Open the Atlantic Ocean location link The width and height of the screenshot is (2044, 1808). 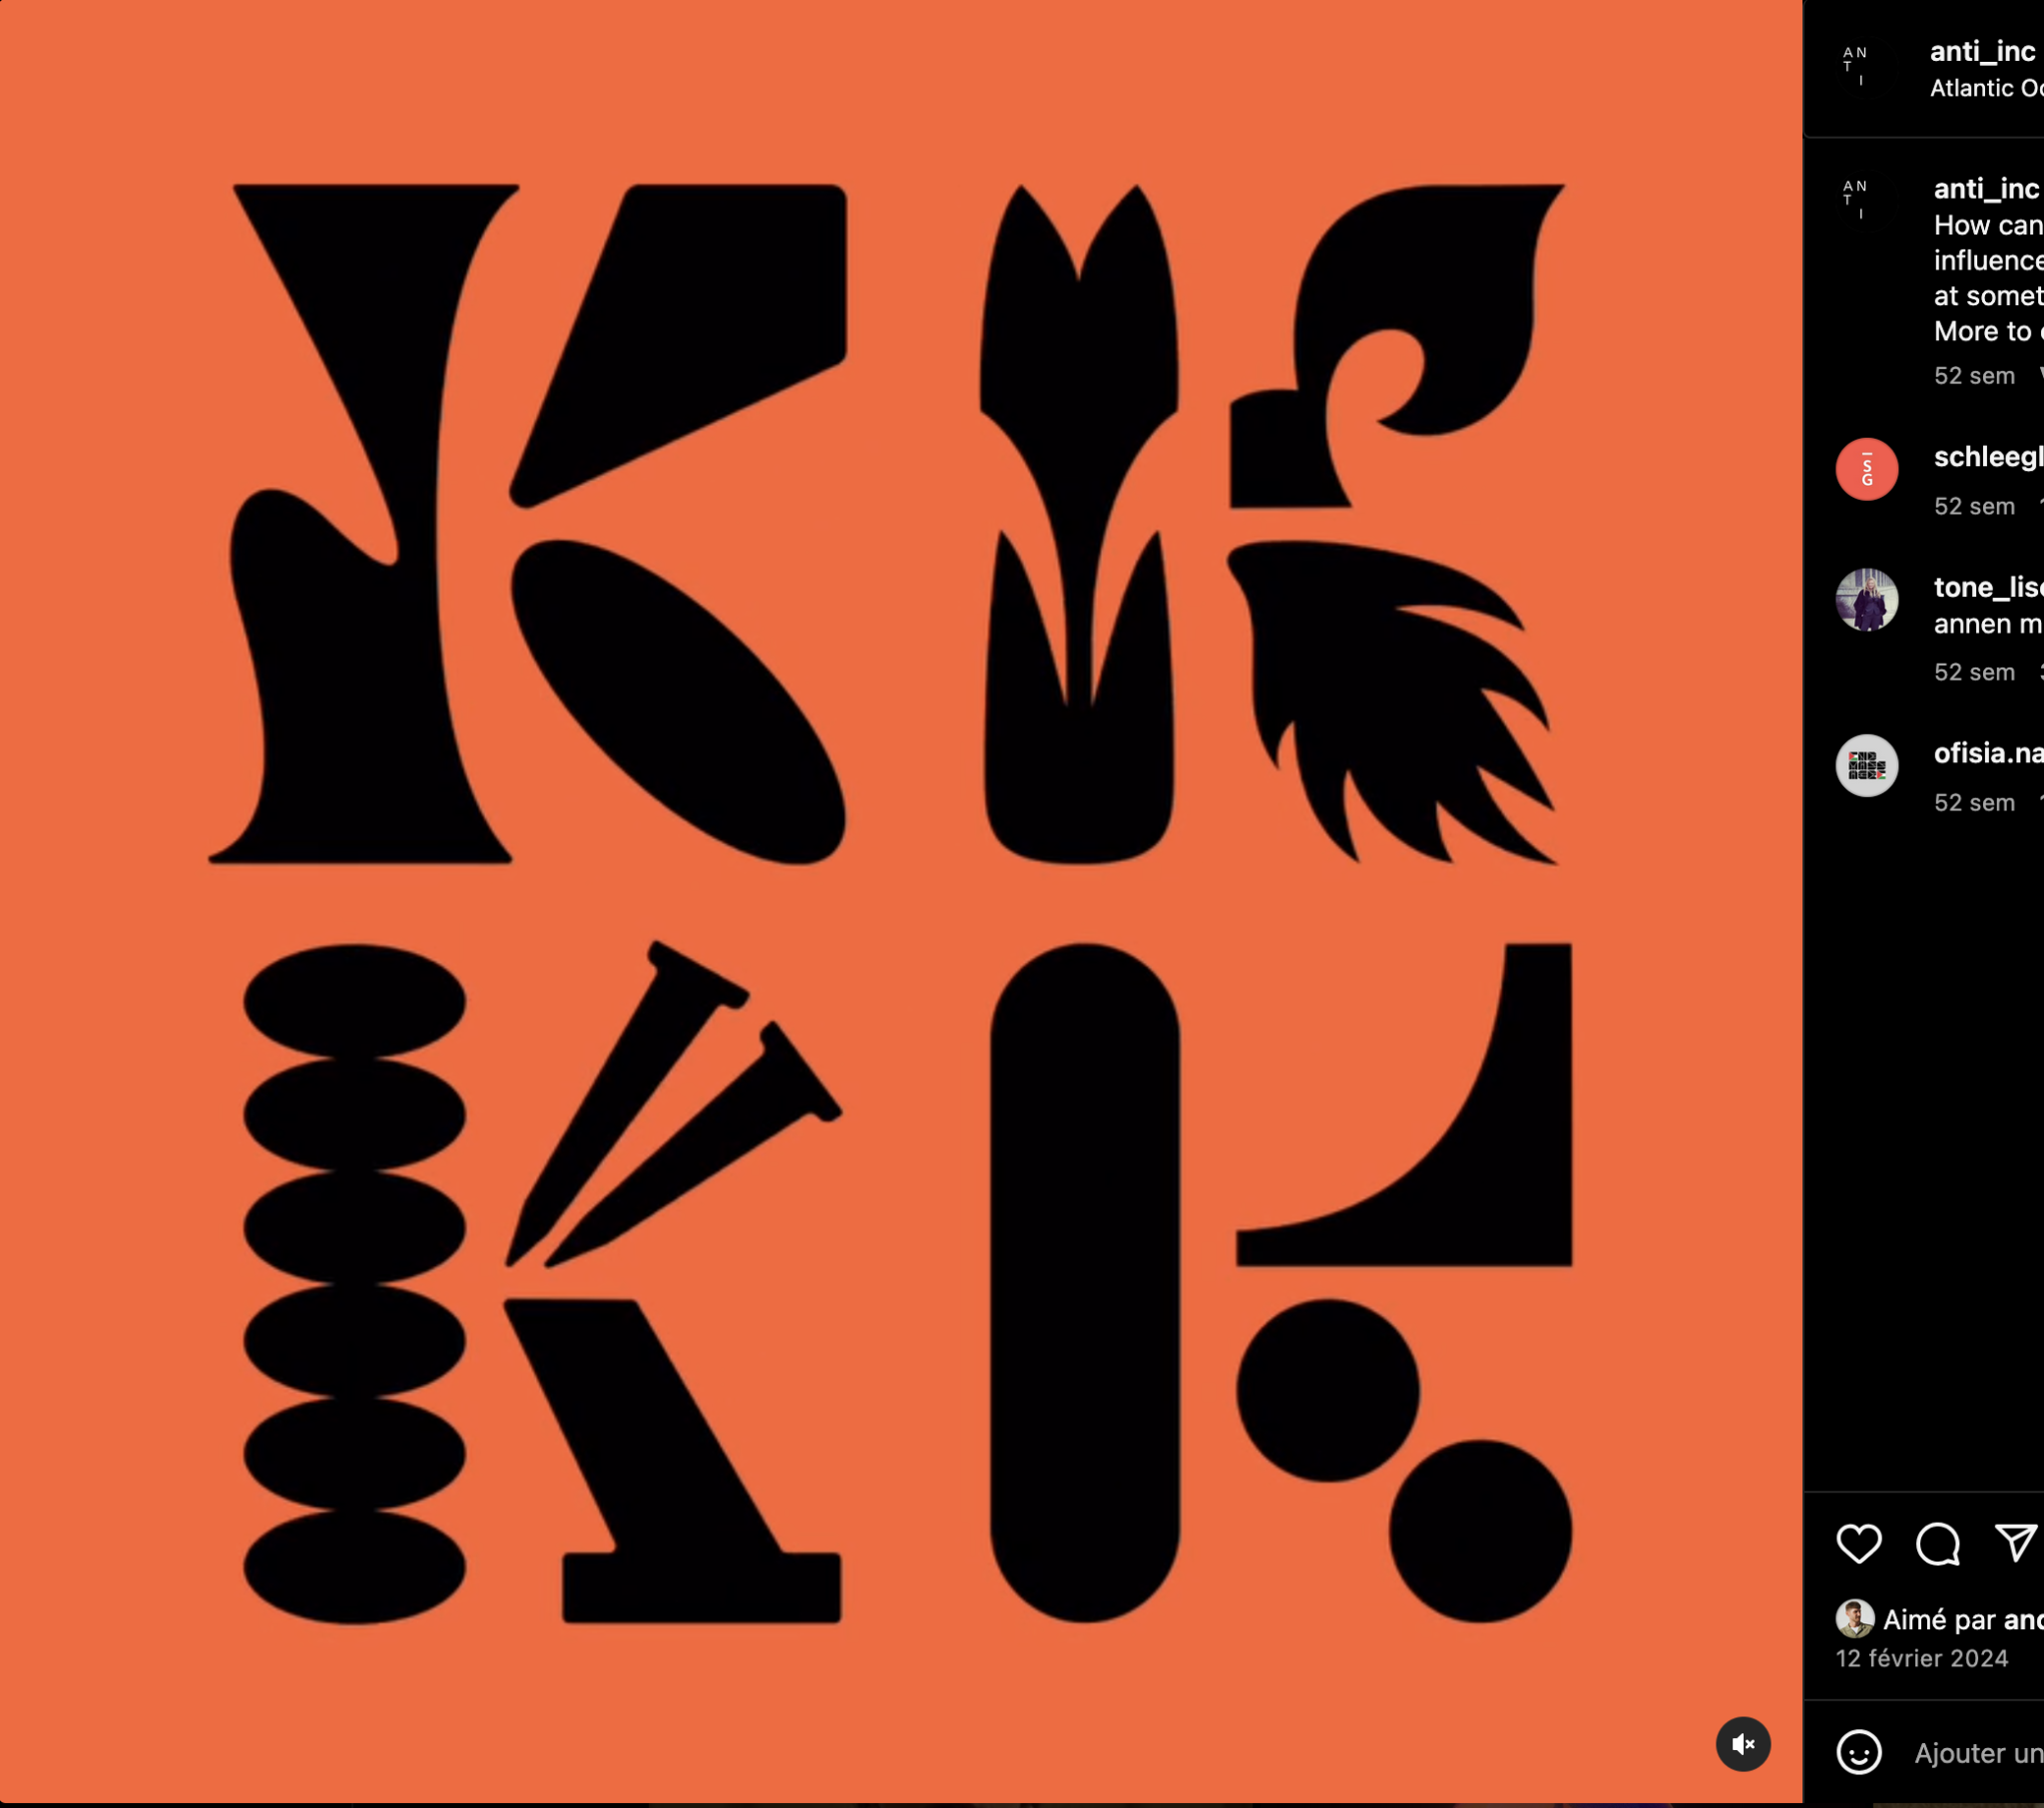coord(1986,88)
